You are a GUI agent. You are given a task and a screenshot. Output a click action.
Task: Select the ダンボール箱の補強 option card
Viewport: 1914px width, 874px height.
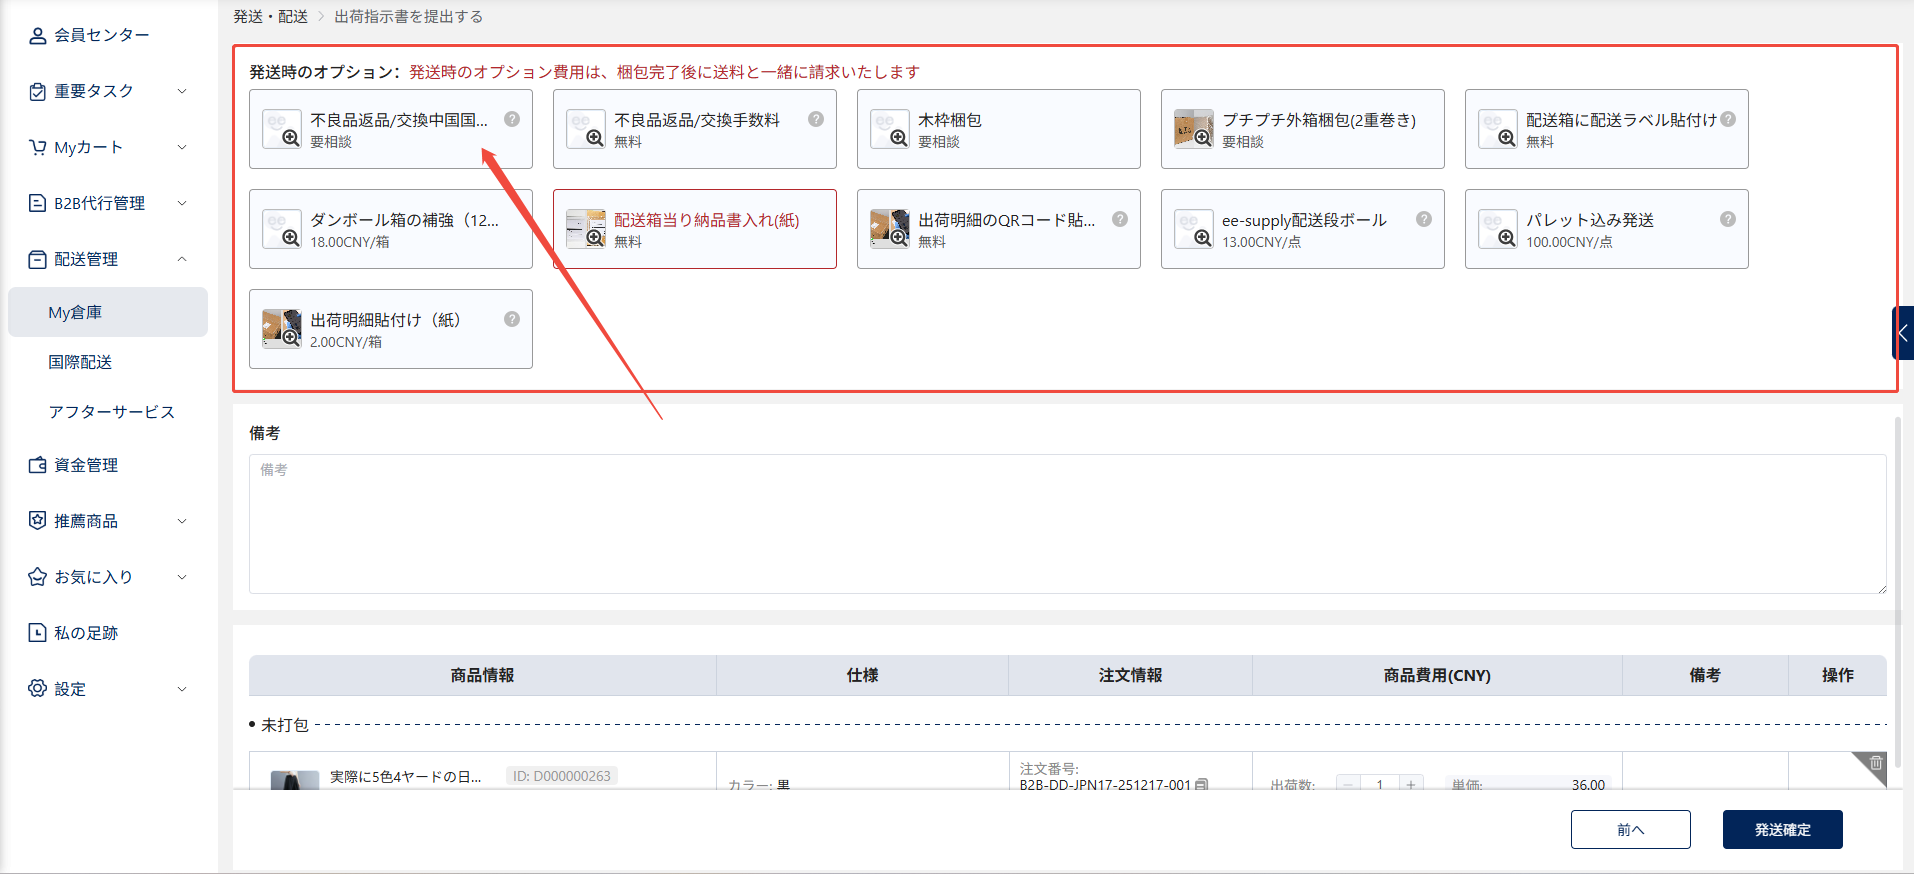[391, 229]
